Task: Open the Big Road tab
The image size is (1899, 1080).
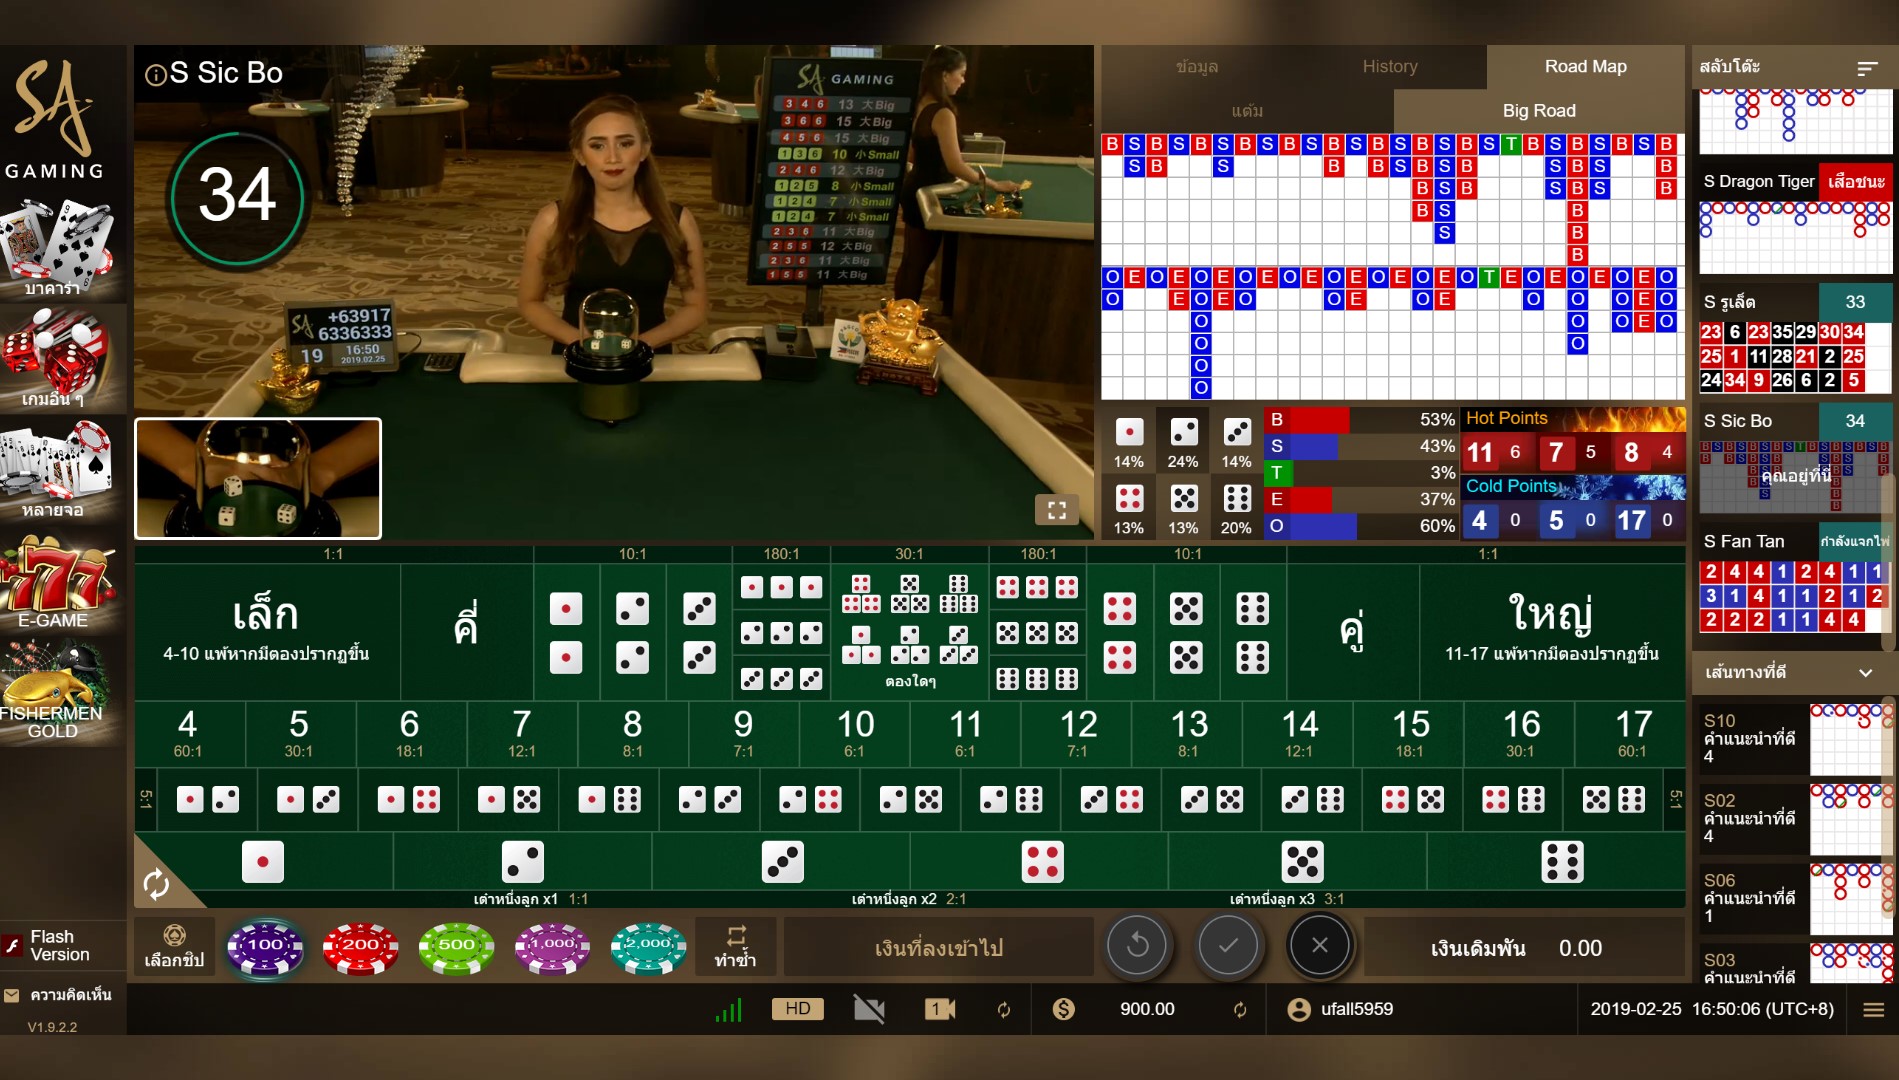Action: click(x=1538, y=111)
